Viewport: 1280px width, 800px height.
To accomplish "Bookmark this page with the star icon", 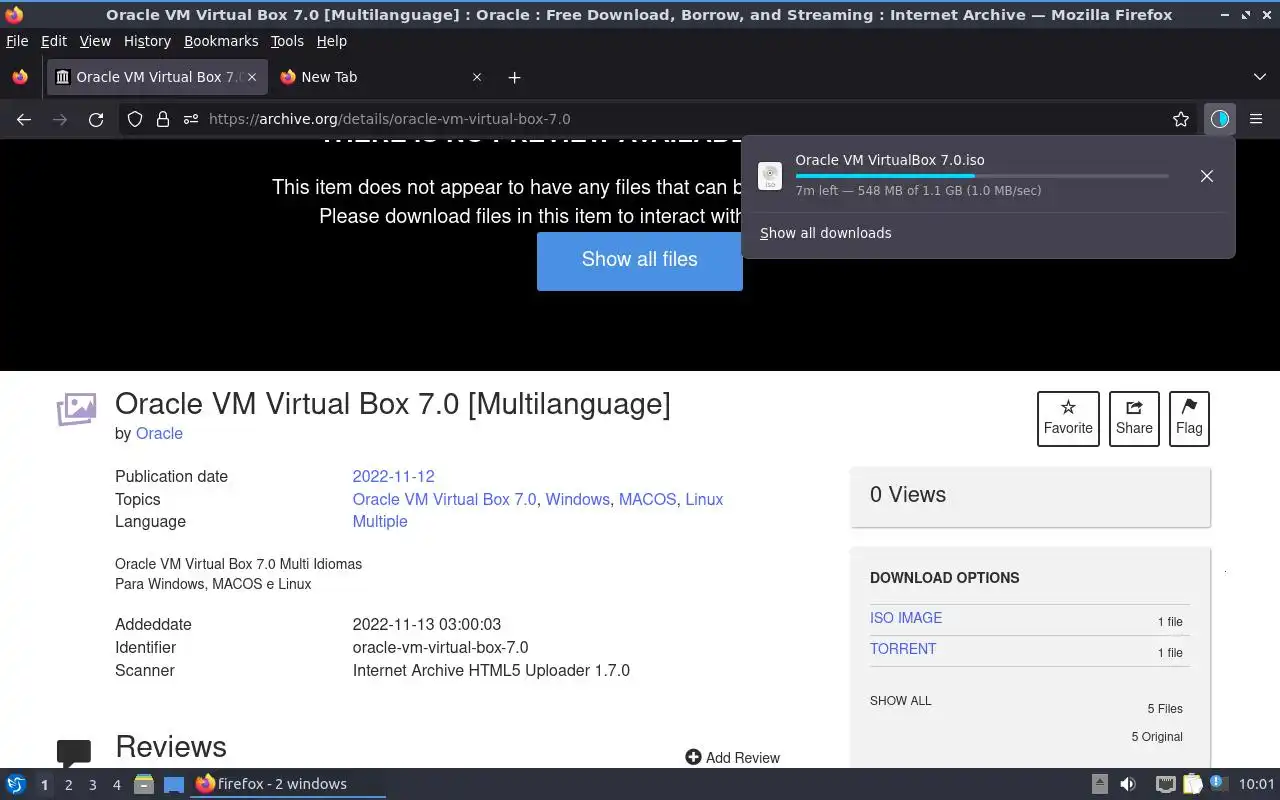I will (1181, 119).
